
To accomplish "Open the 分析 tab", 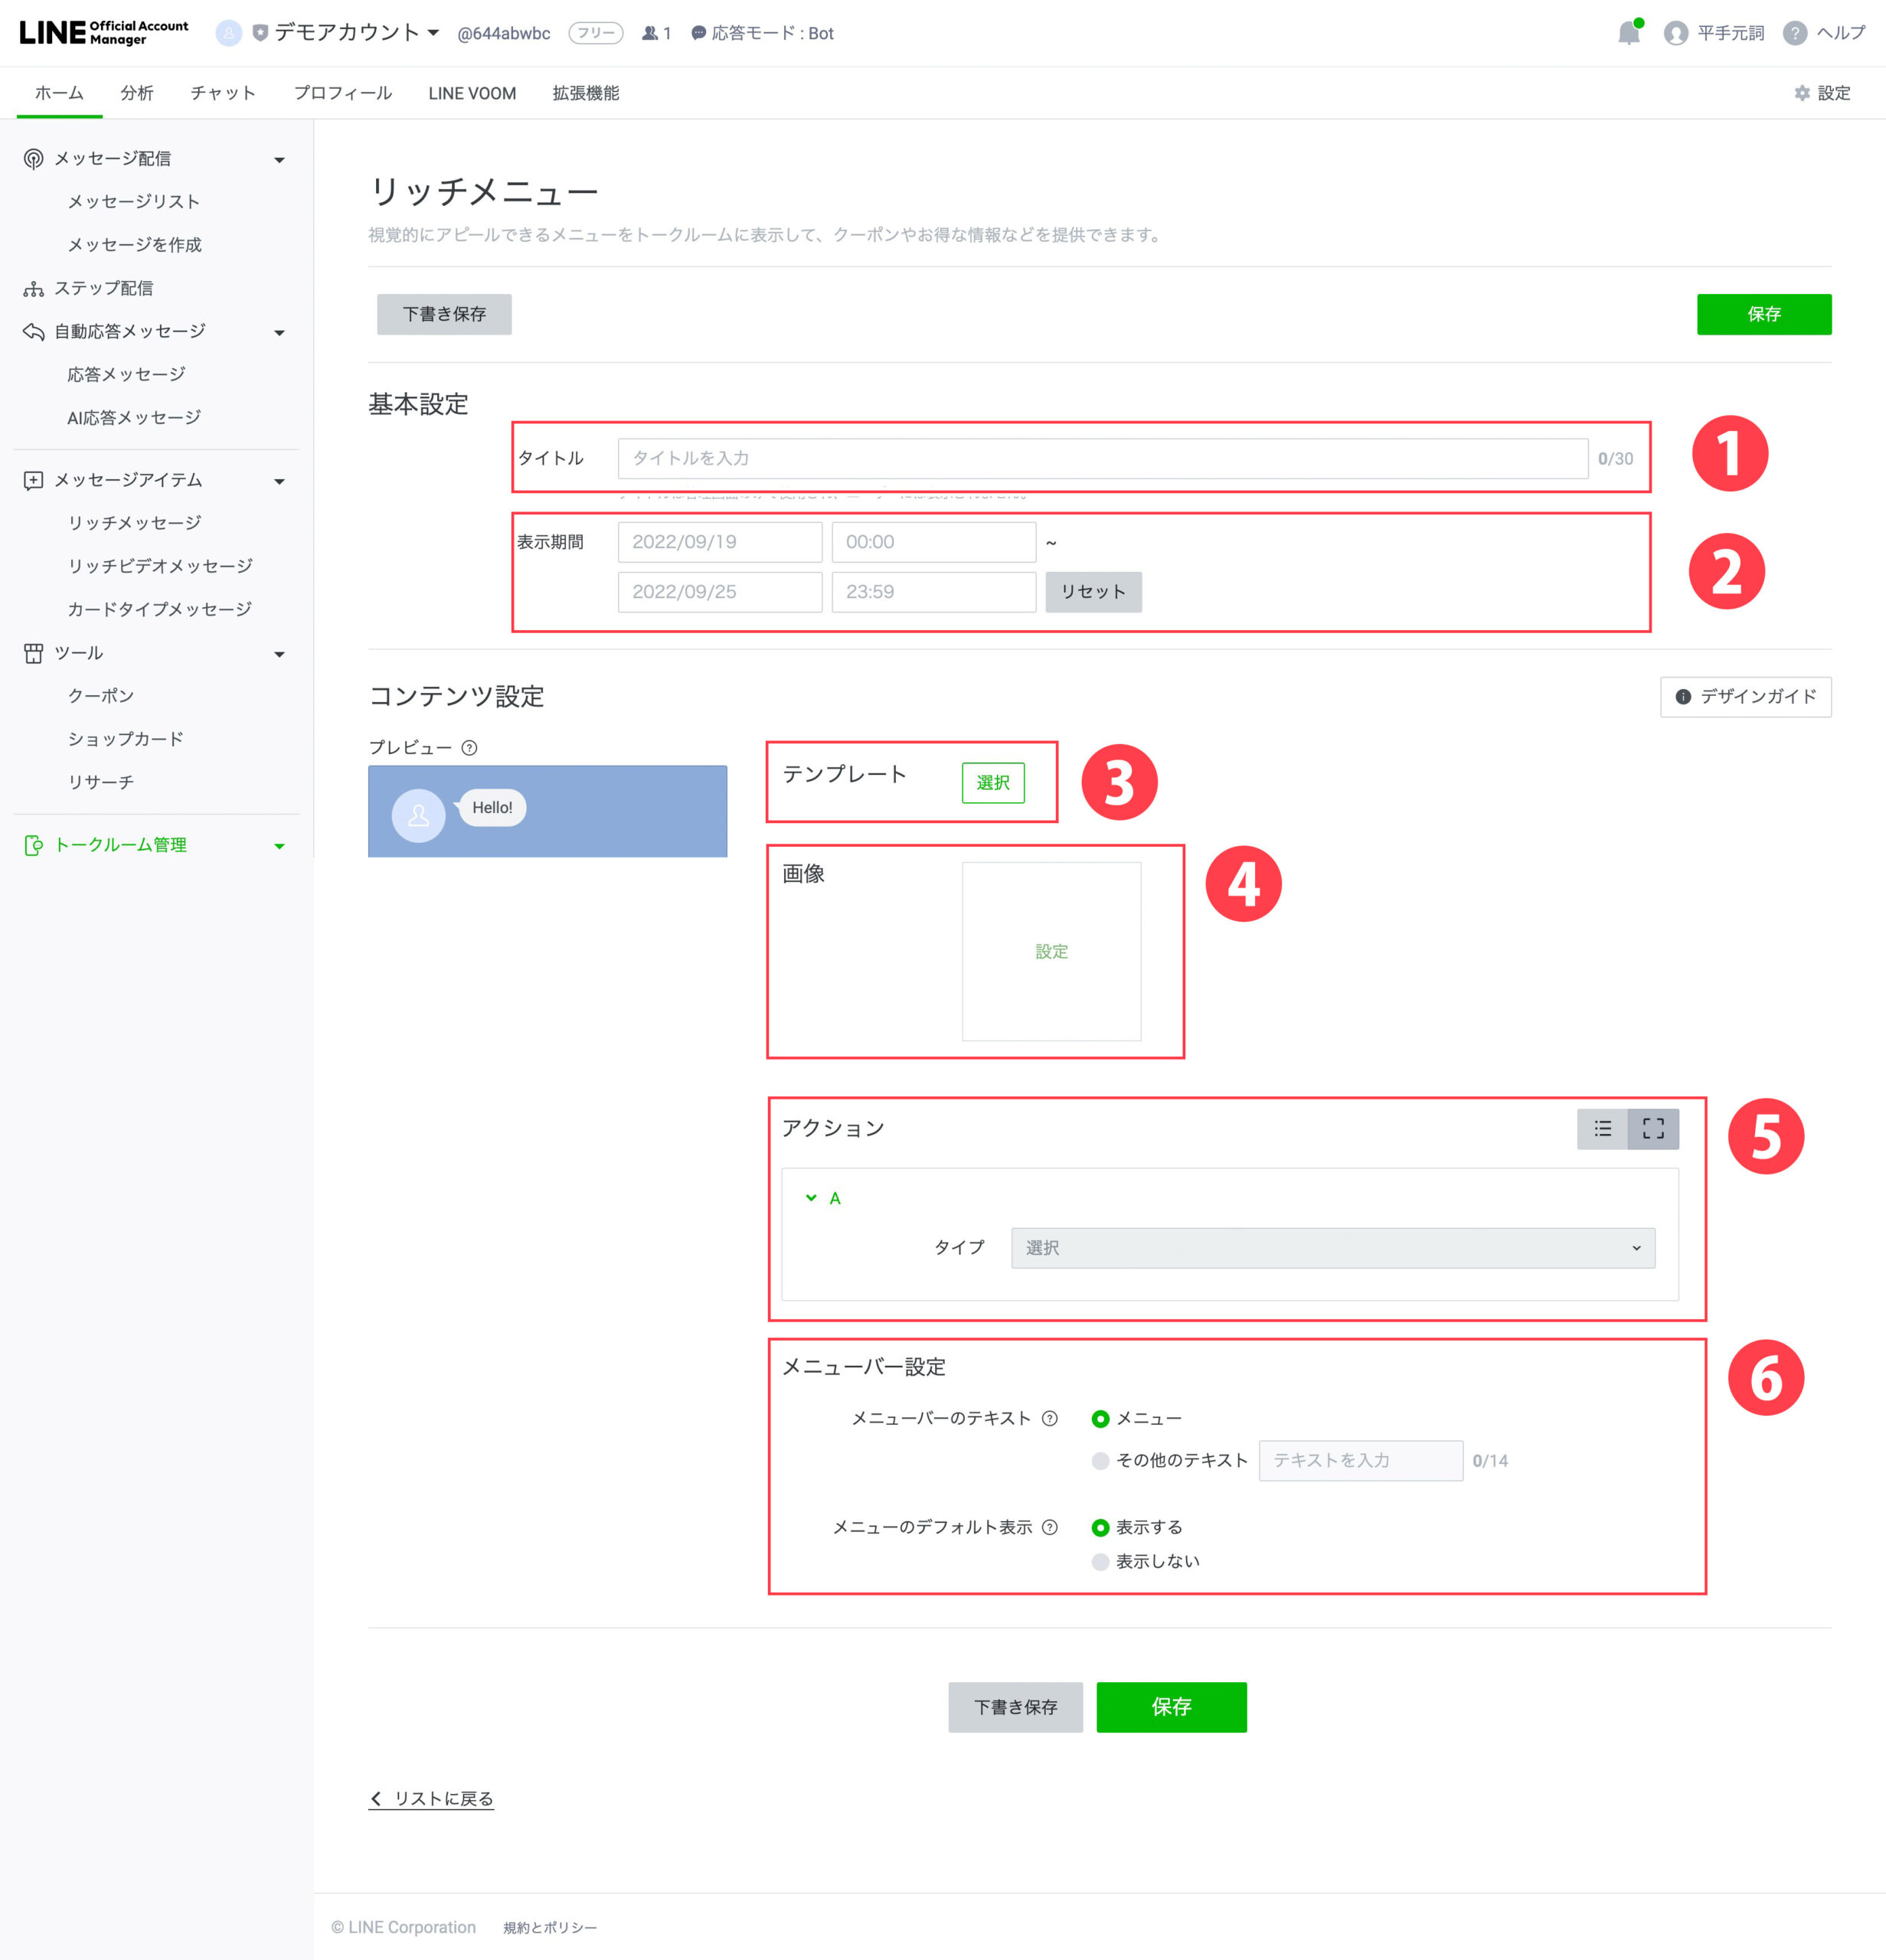I will (137, 93).
